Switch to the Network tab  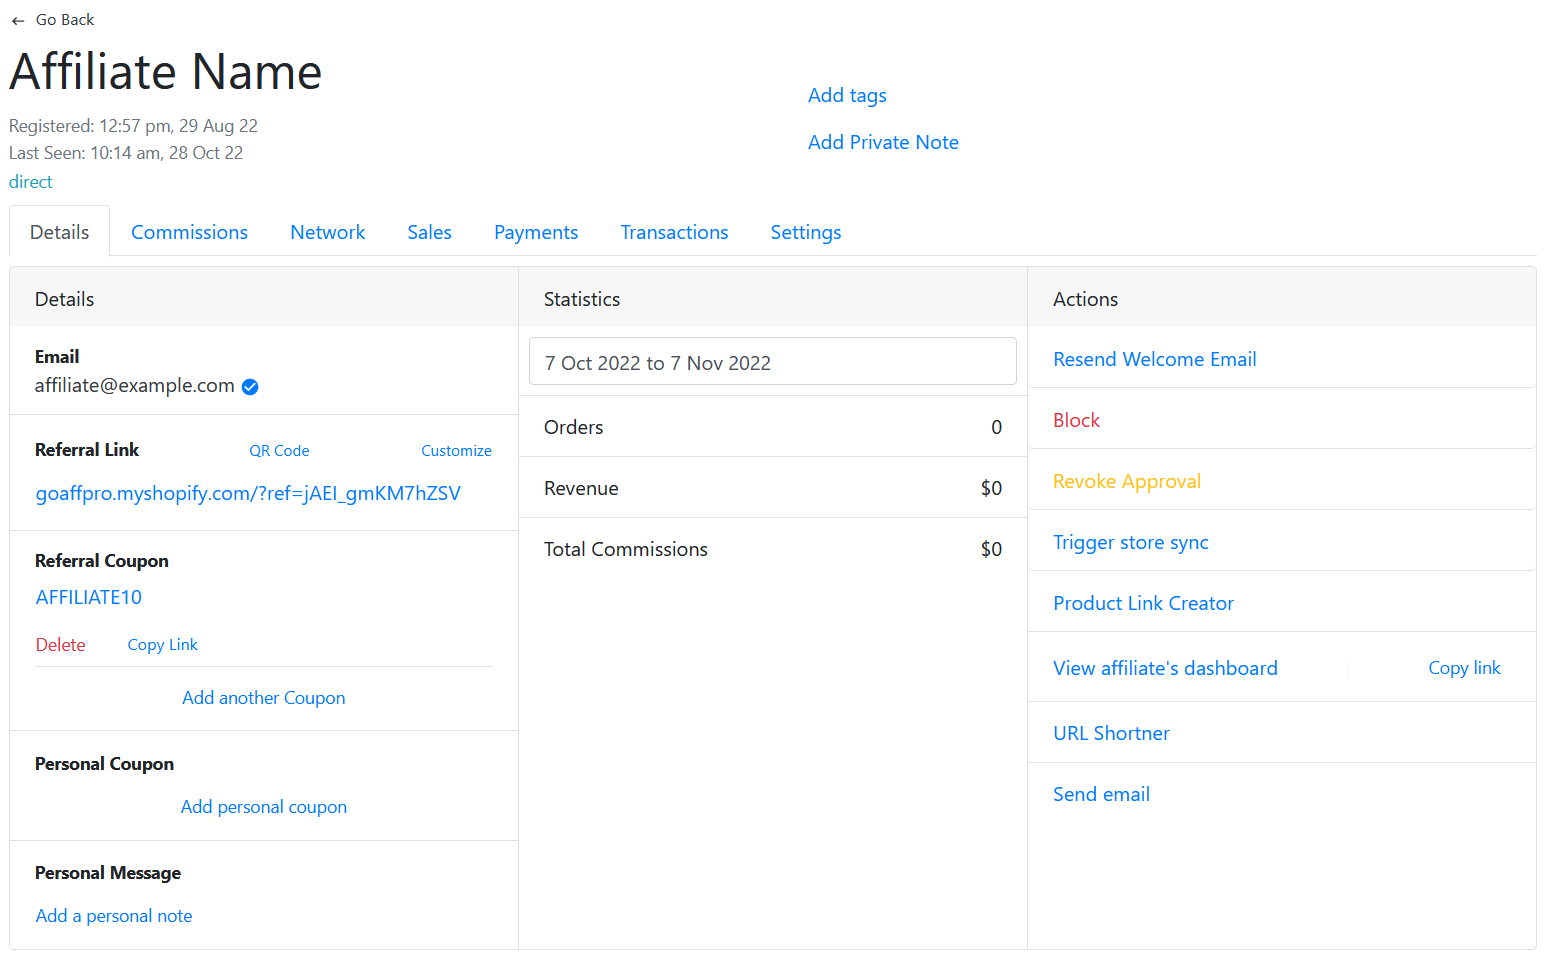[327, 232]
